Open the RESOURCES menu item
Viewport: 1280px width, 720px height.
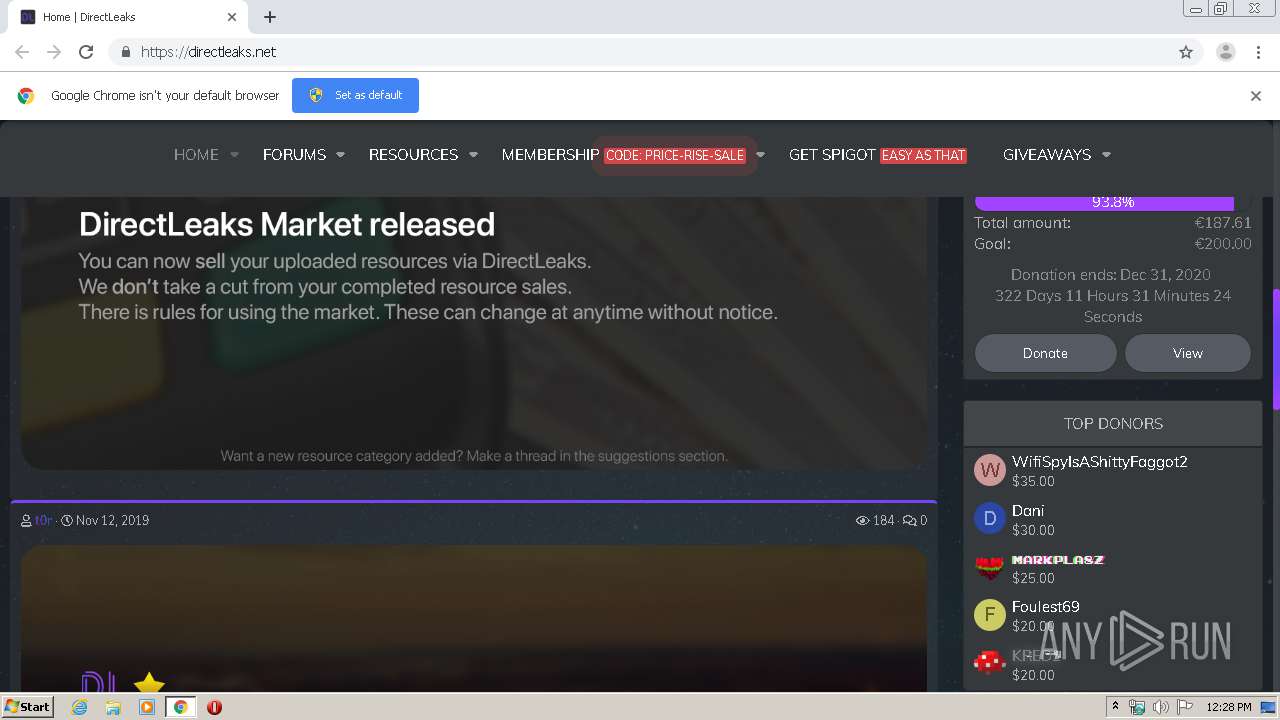tap(413, 155)
